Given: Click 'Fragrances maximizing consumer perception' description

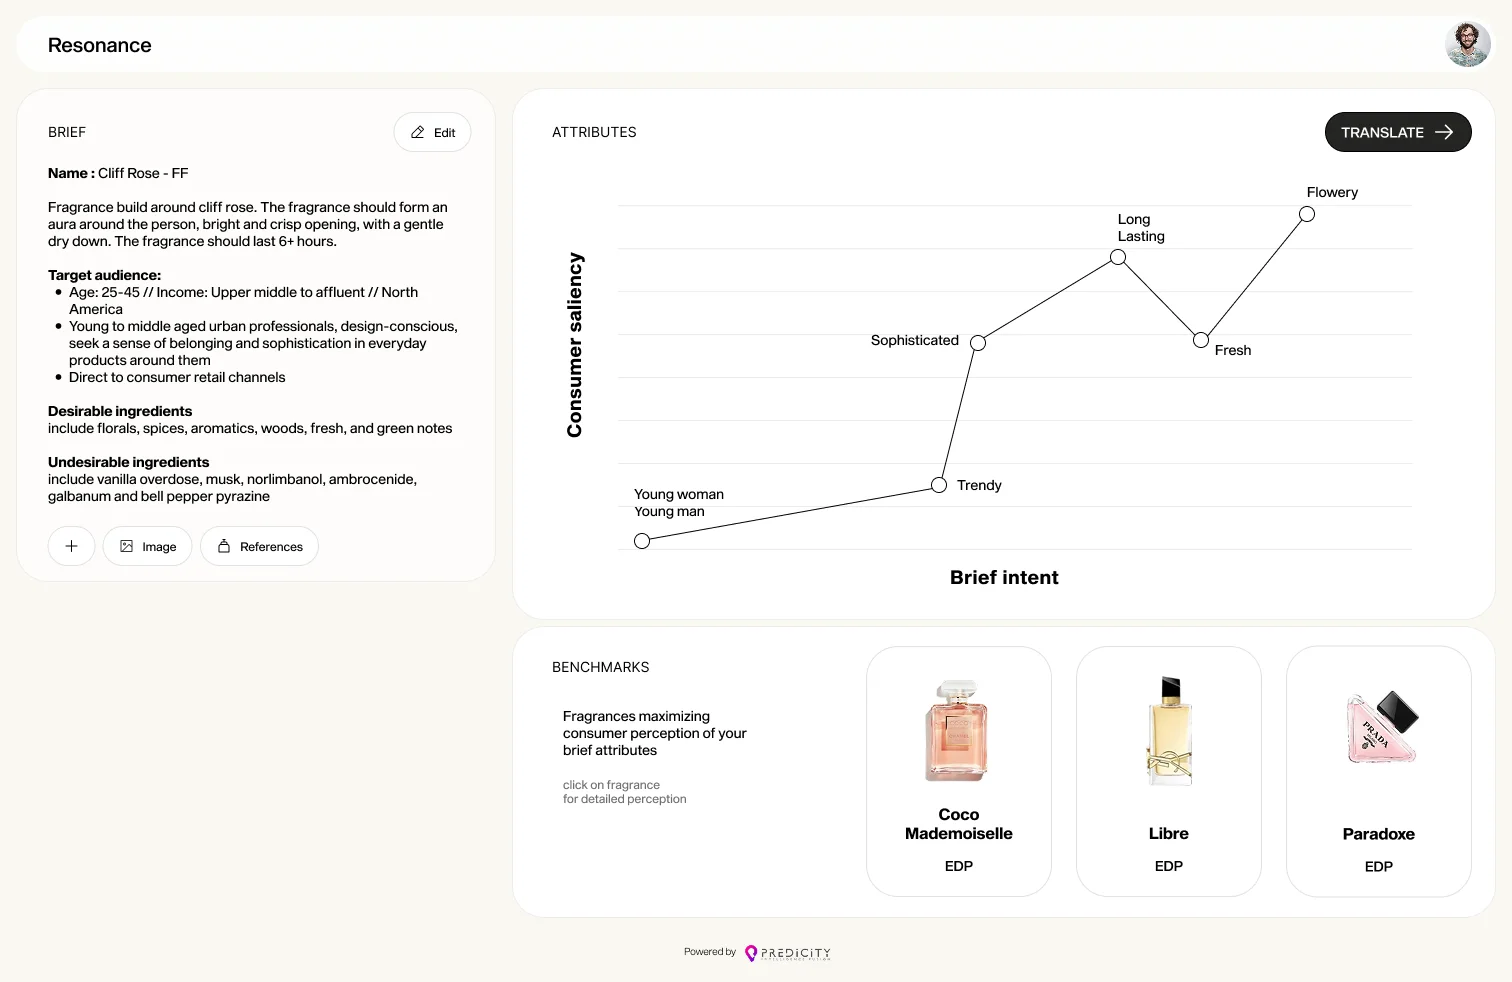Looking at the screenshot, I should point(655,733).
